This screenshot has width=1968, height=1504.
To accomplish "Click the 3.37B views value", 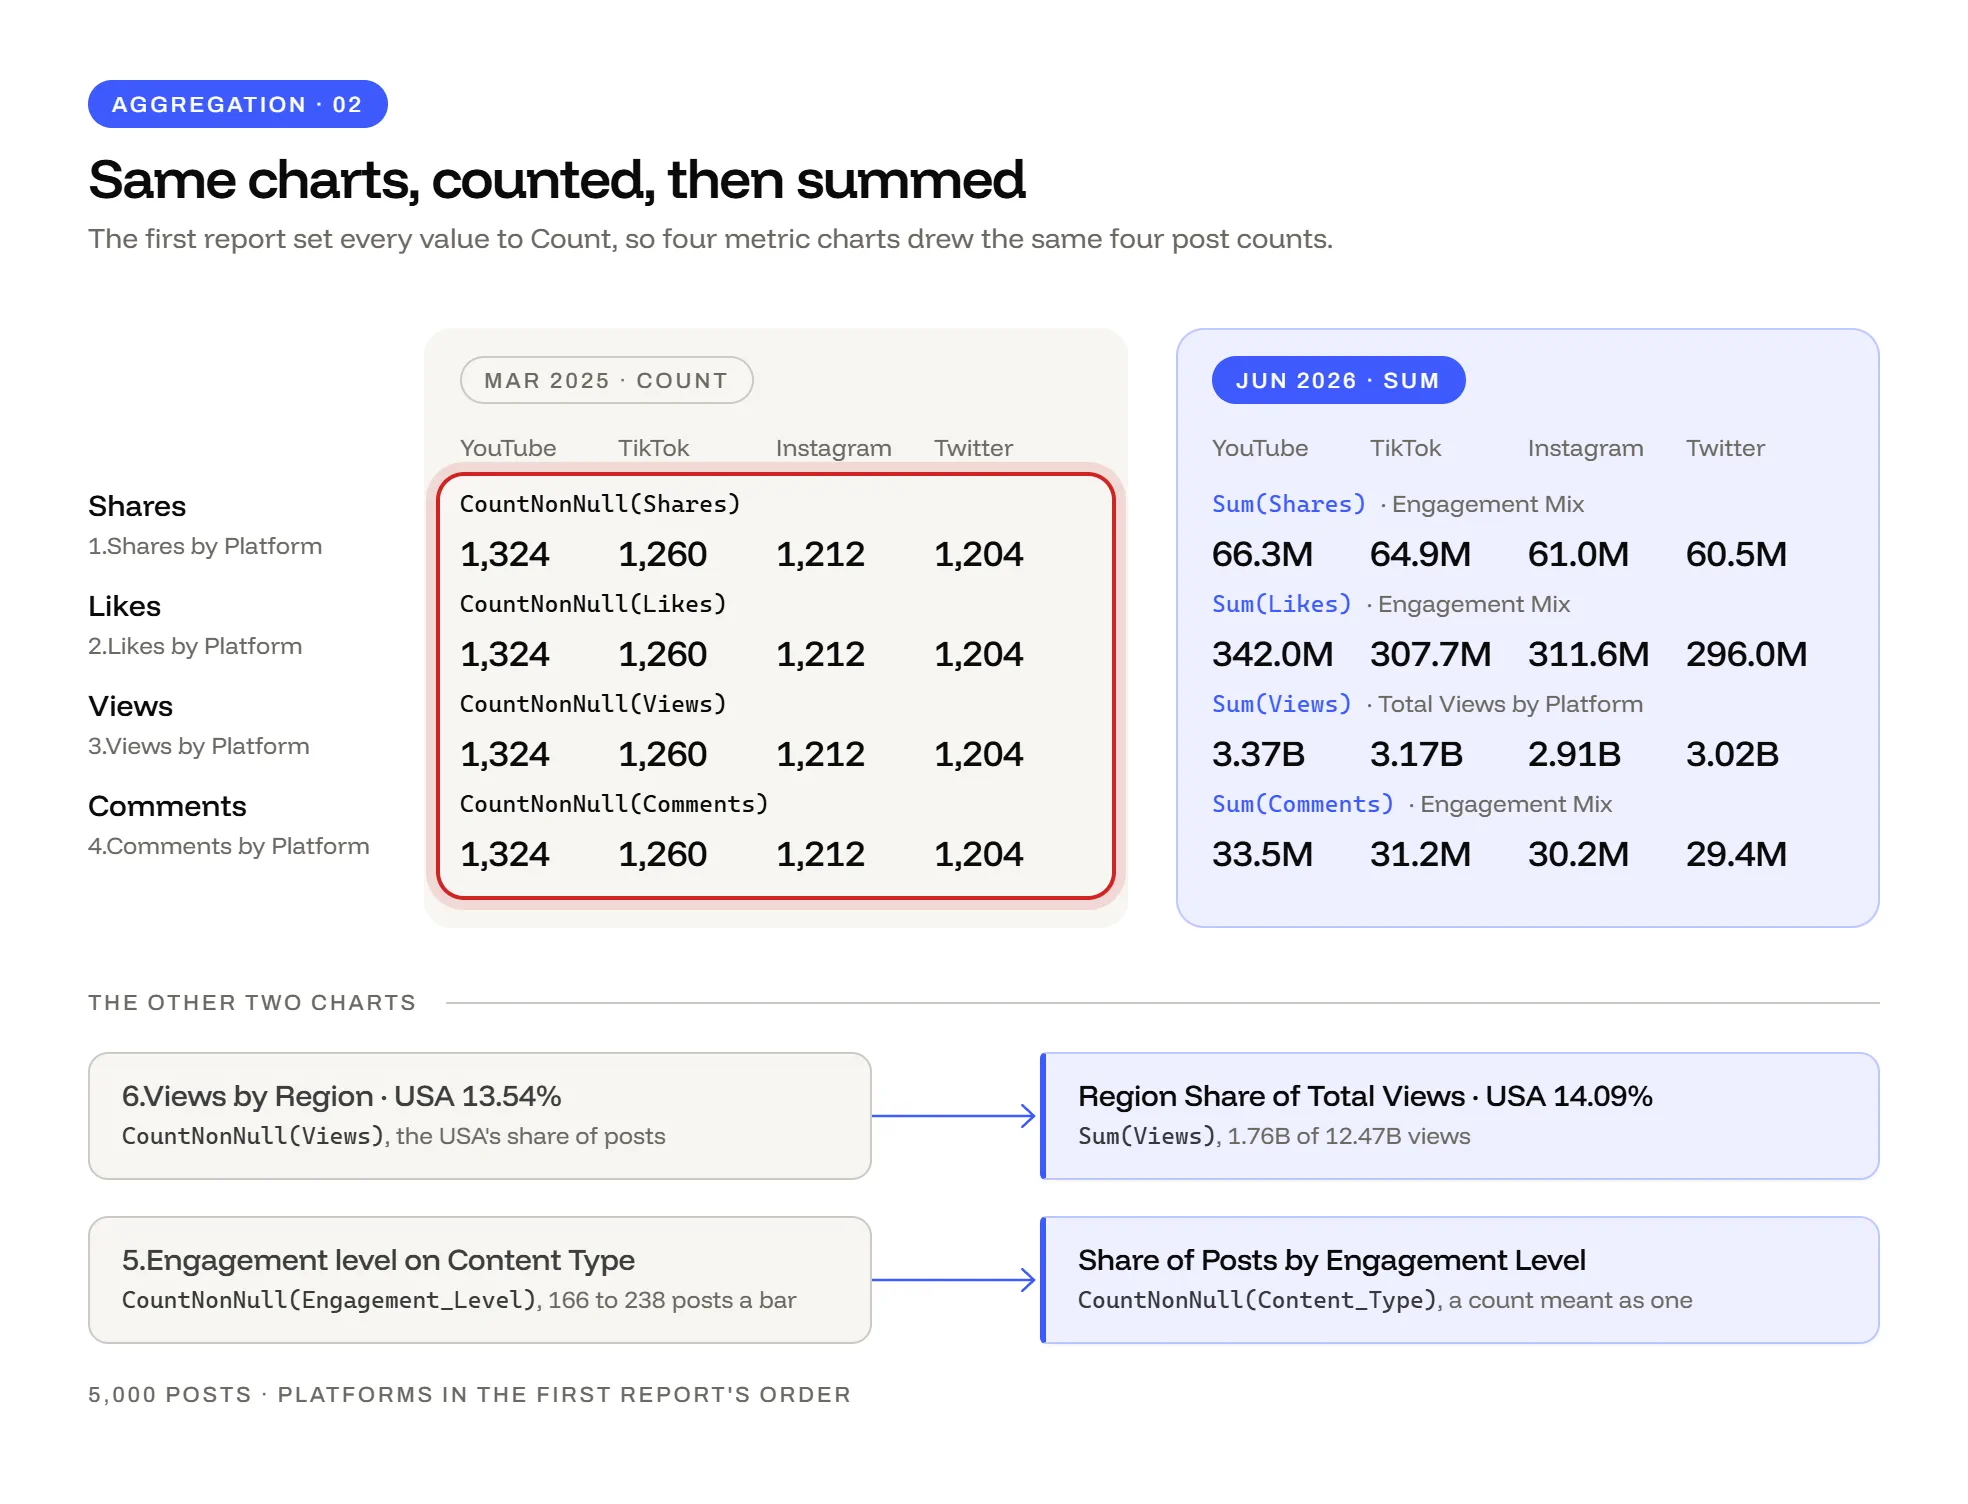I will [1259, 754].
